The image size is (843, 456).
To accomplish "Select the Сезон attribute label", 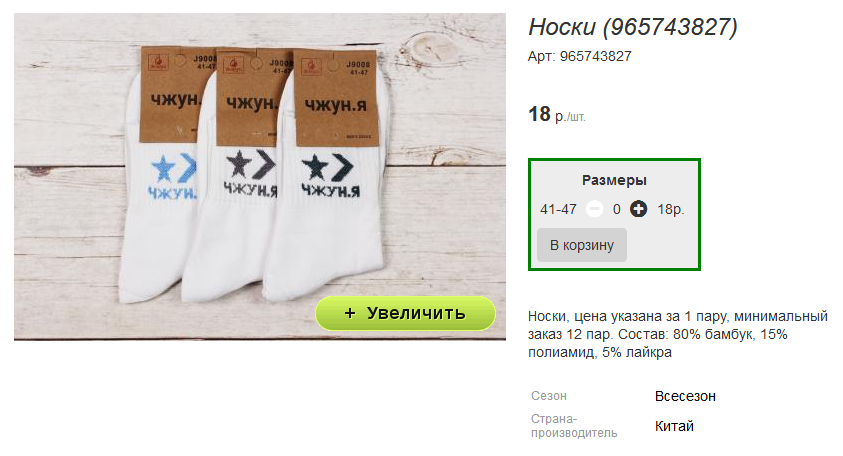I will 549,396.
